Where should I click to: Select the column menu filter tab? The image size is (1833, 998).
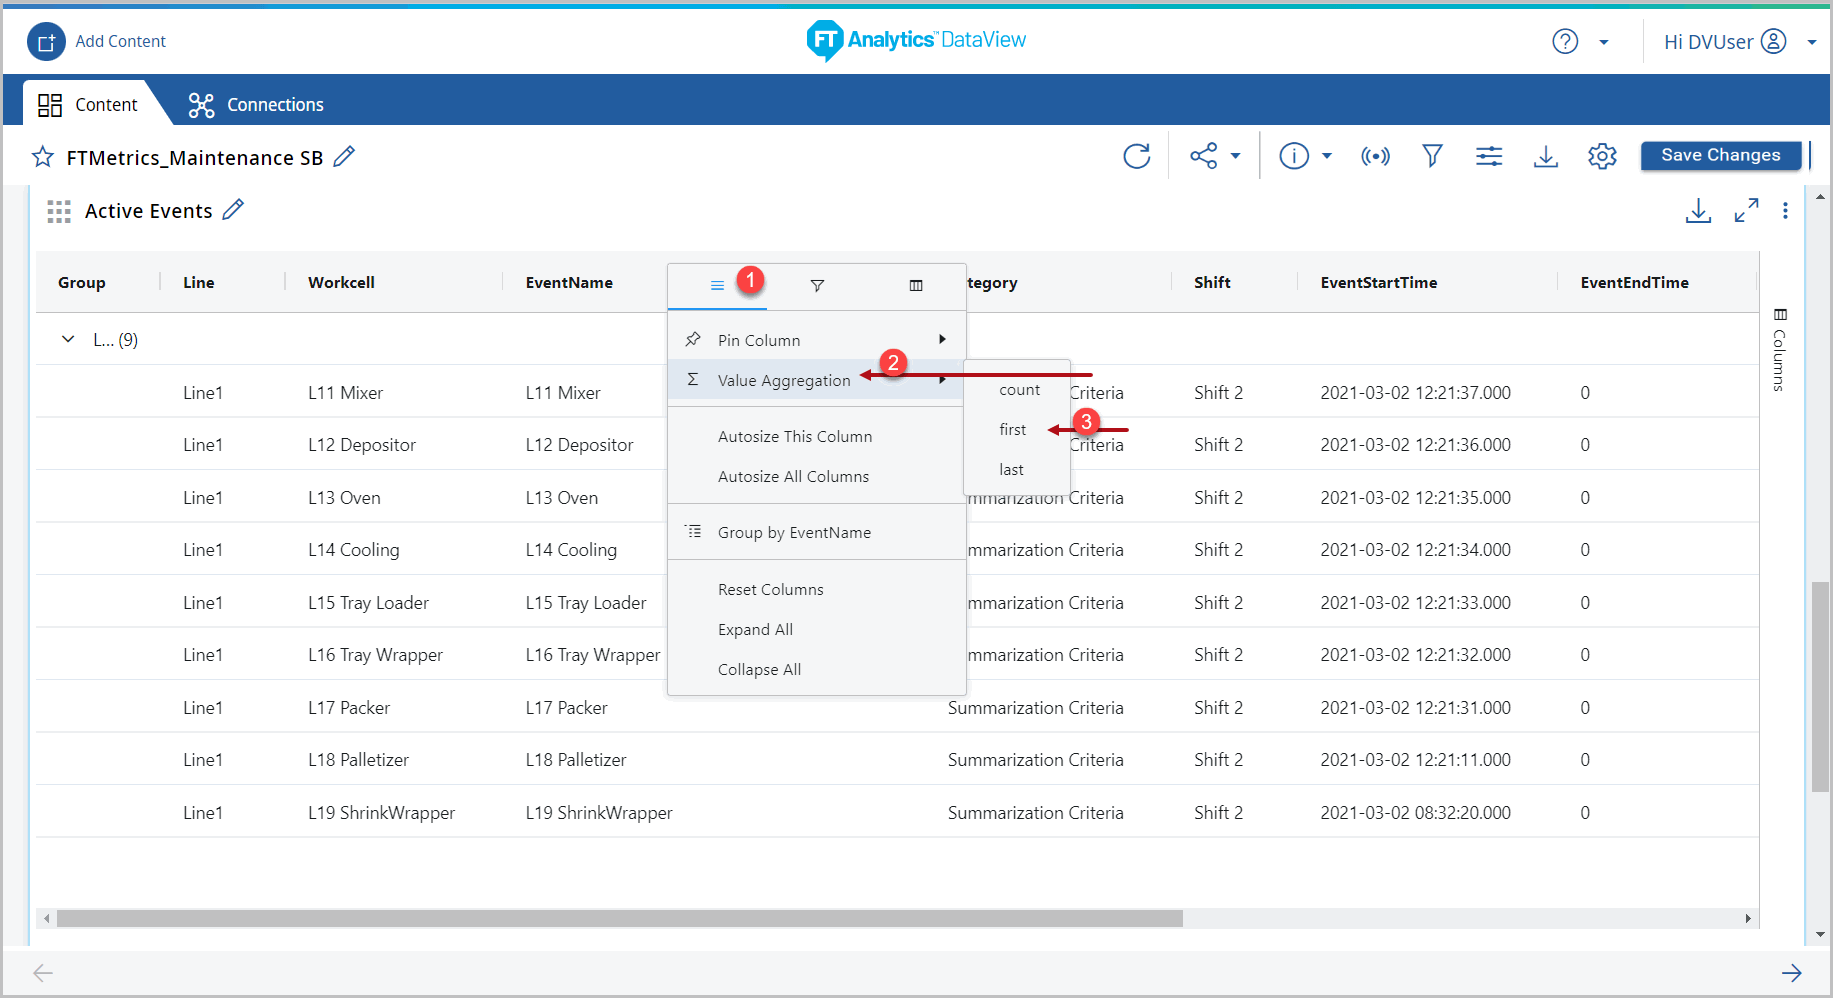817,286
